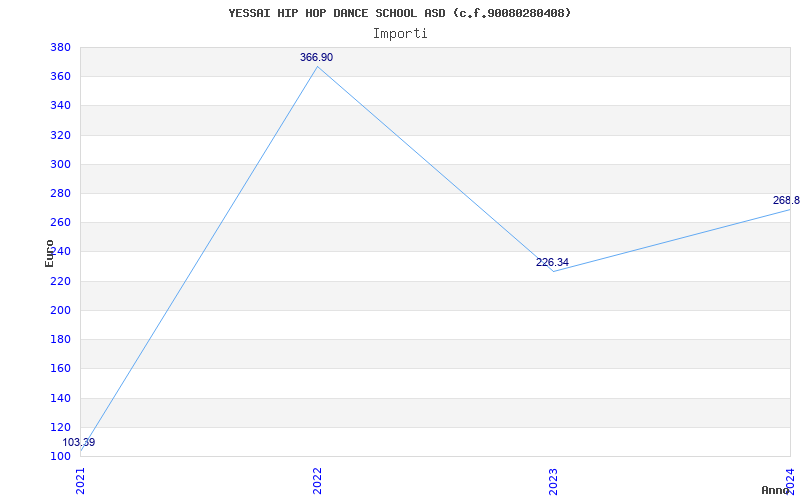Click the 2022 x-axis label
The width and height of the screenshot is (800, 500).
tap(317, 481)
